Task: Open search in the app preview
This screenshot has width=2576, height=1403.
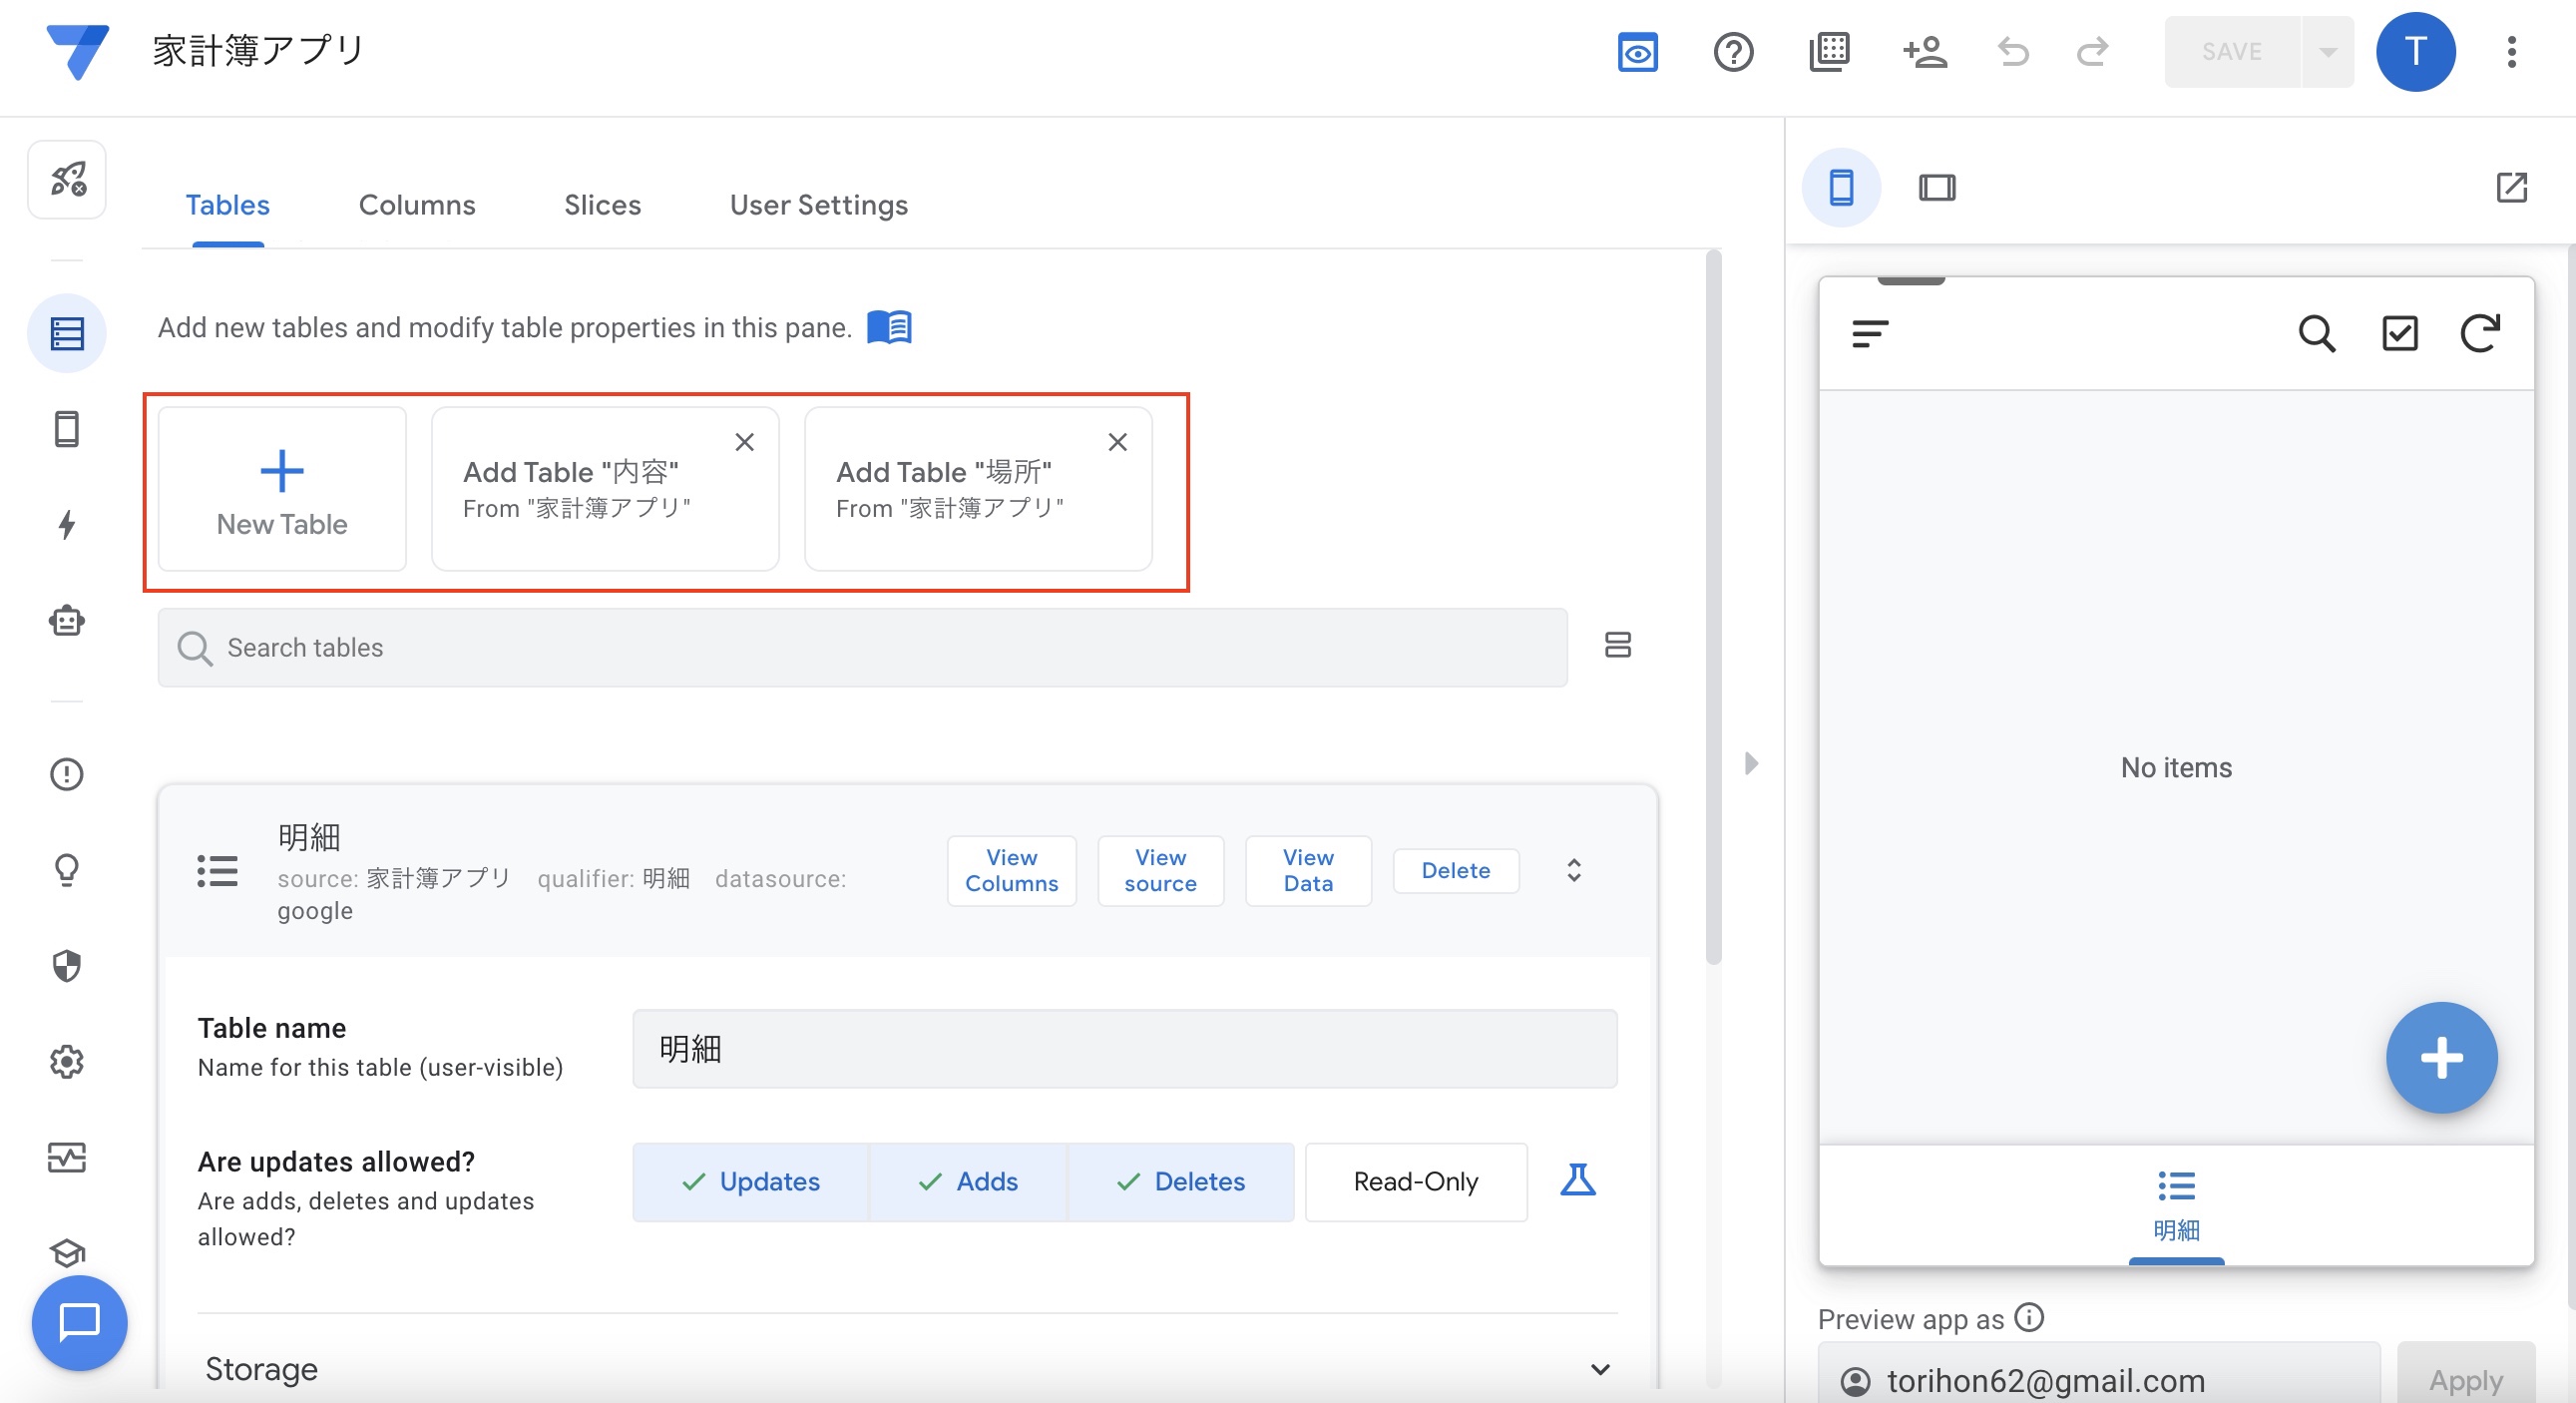Action: 2317,333
